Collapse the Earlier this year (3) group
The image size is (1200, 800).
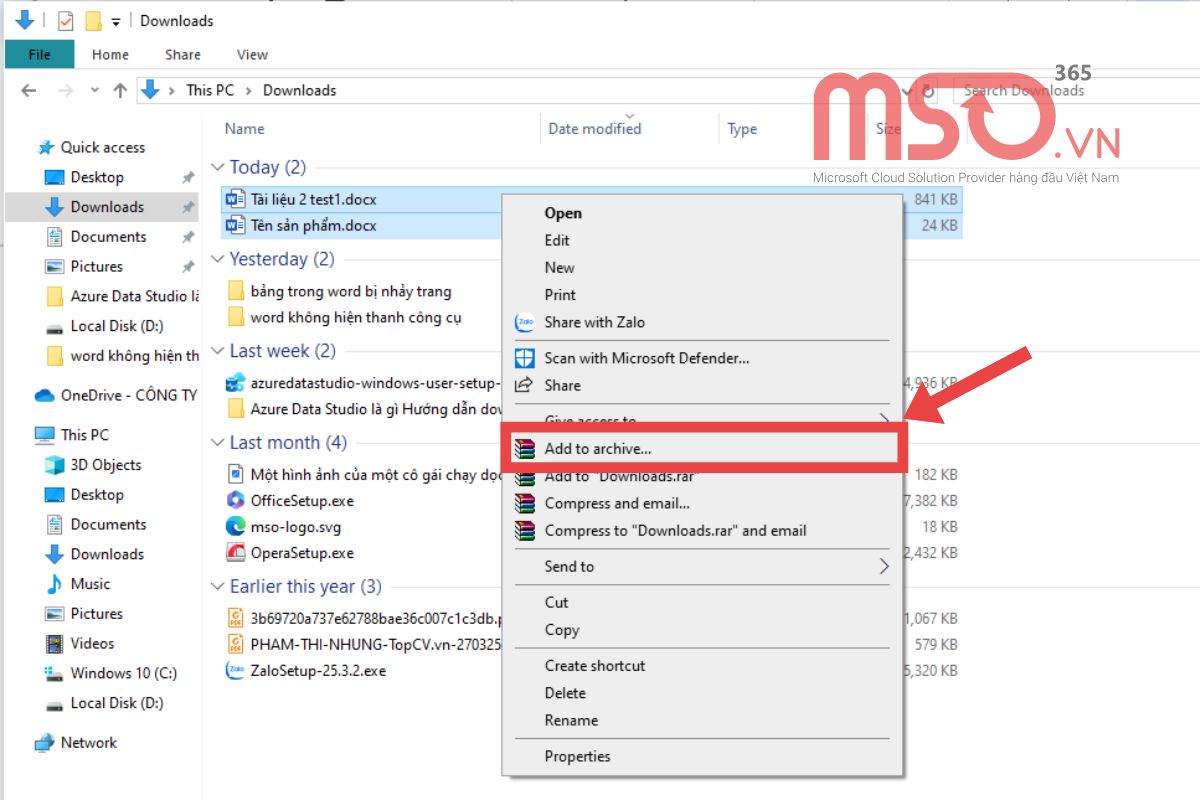click(x=218, y=586)
